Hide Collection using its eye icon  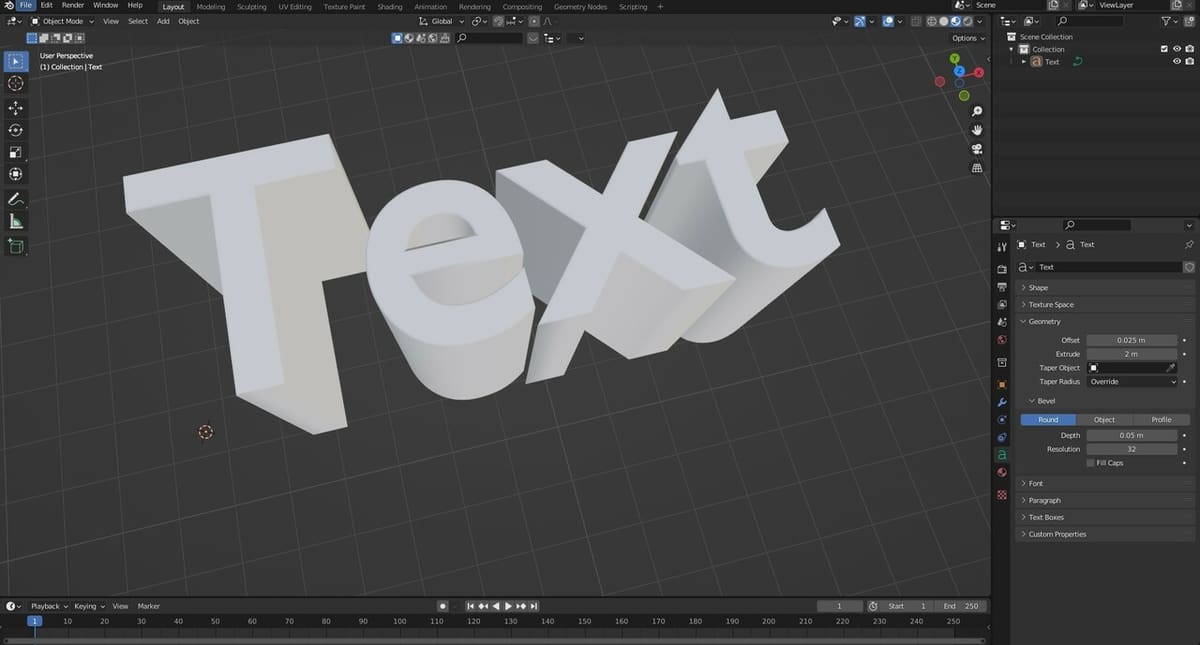coord(1176,49)
